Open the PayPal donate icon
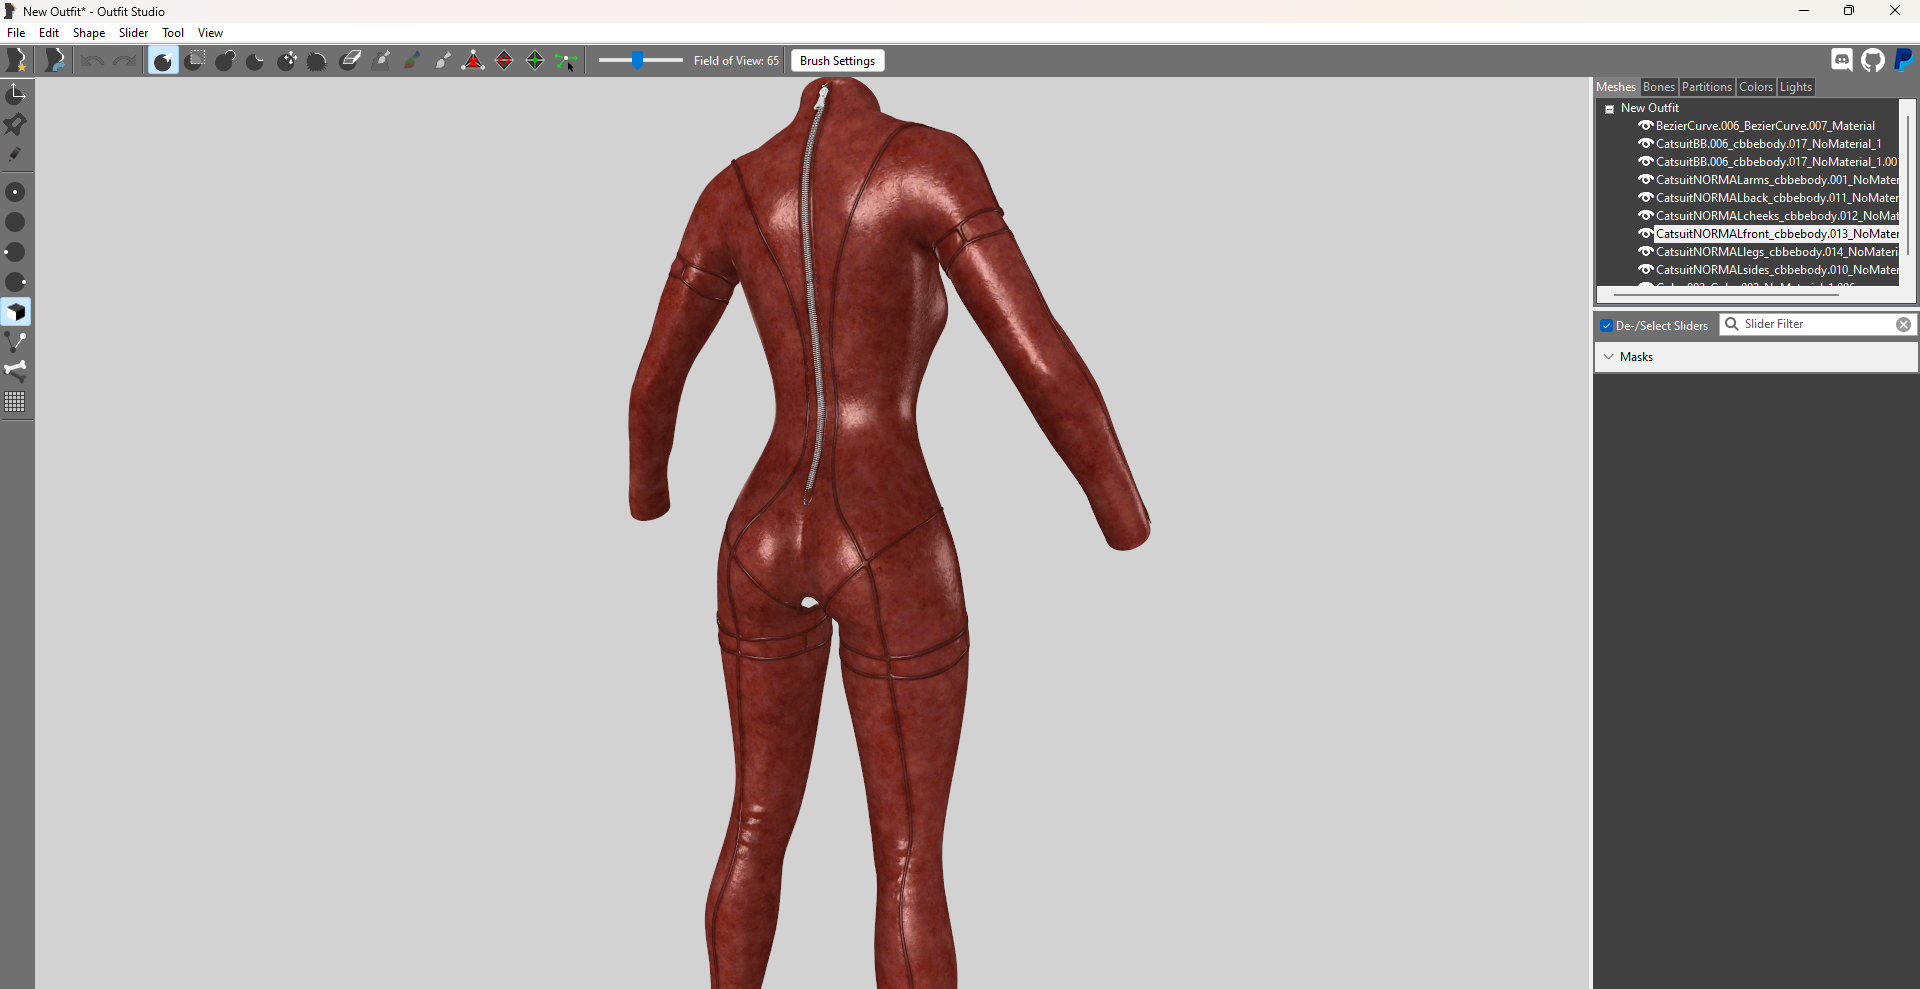 1904,60
